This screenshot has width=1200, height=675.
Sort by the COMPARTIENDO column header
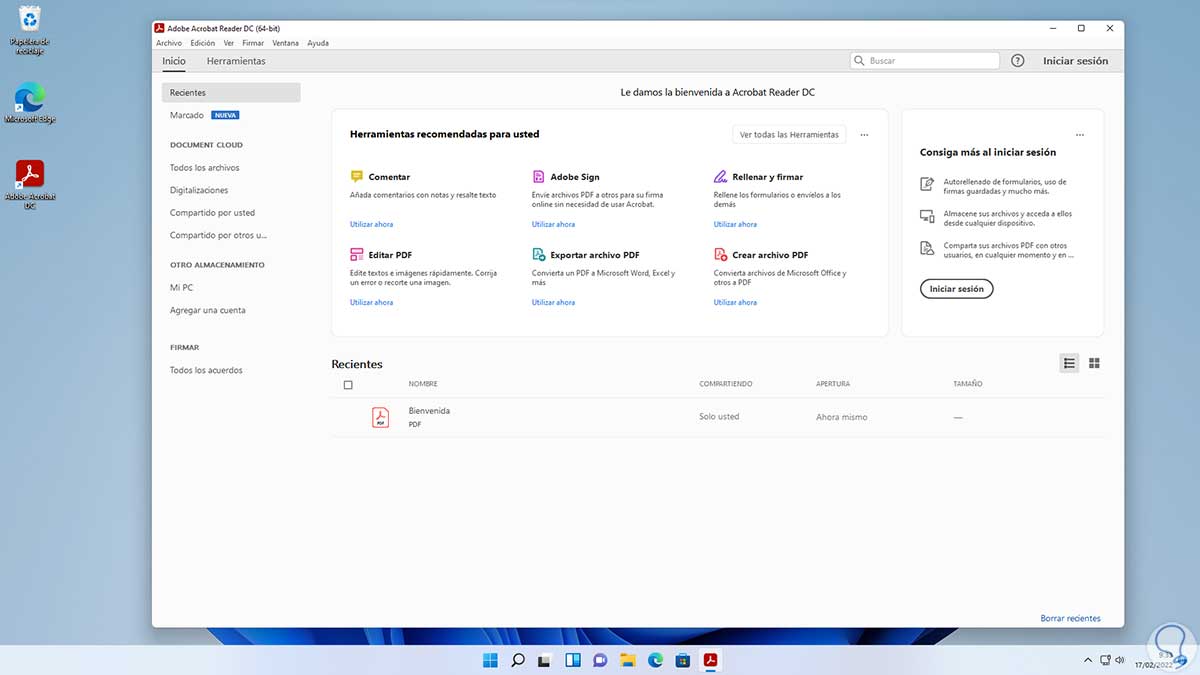pos(726,384)
